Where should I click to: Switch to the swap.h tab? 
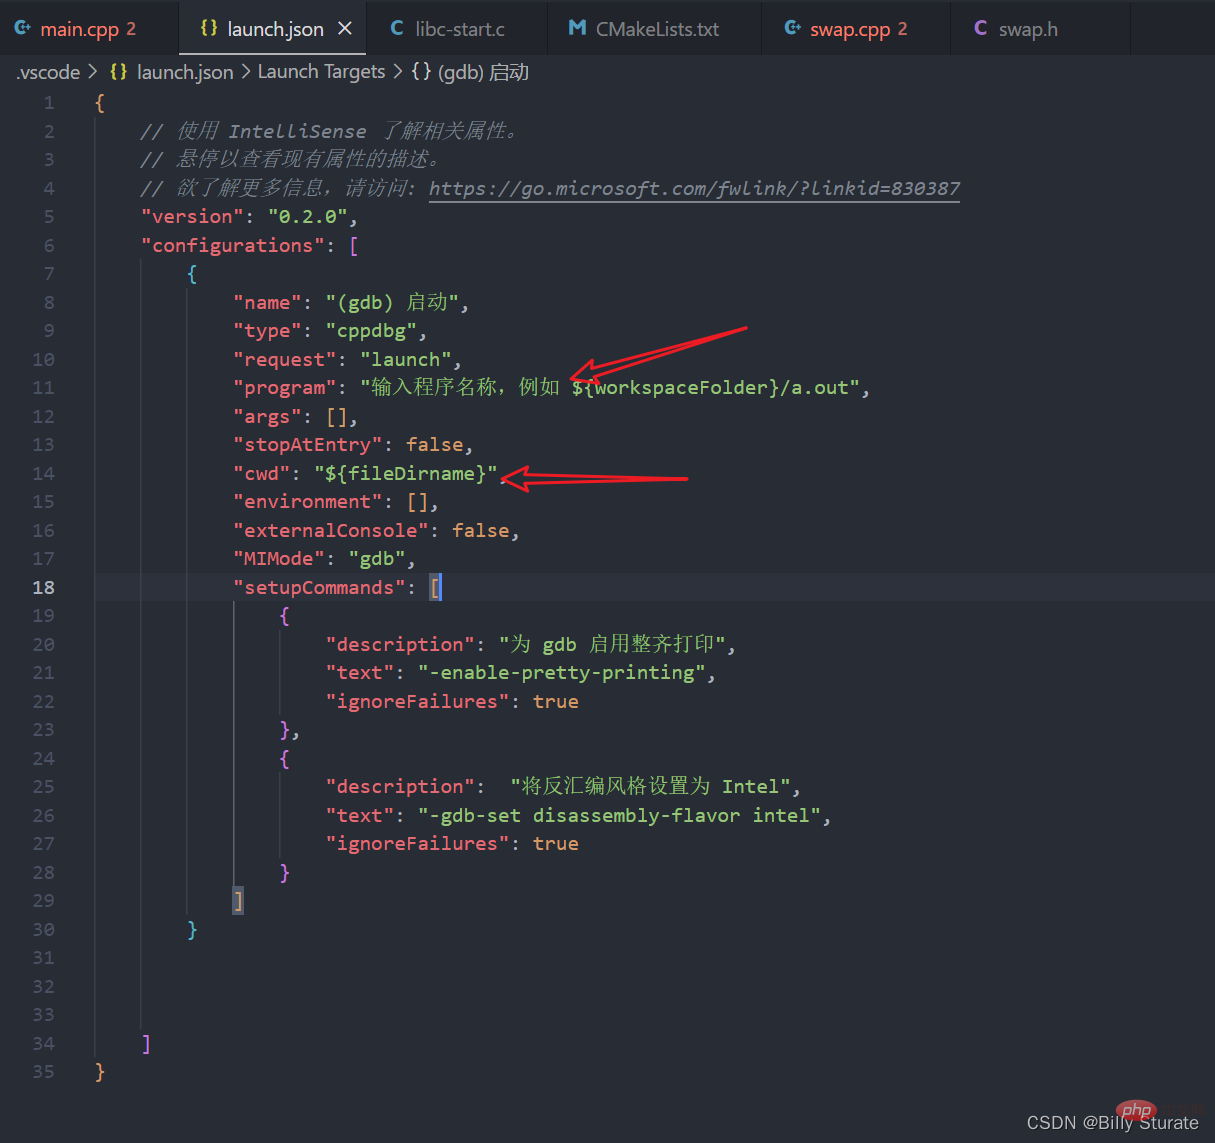[x=1028, y=29]
